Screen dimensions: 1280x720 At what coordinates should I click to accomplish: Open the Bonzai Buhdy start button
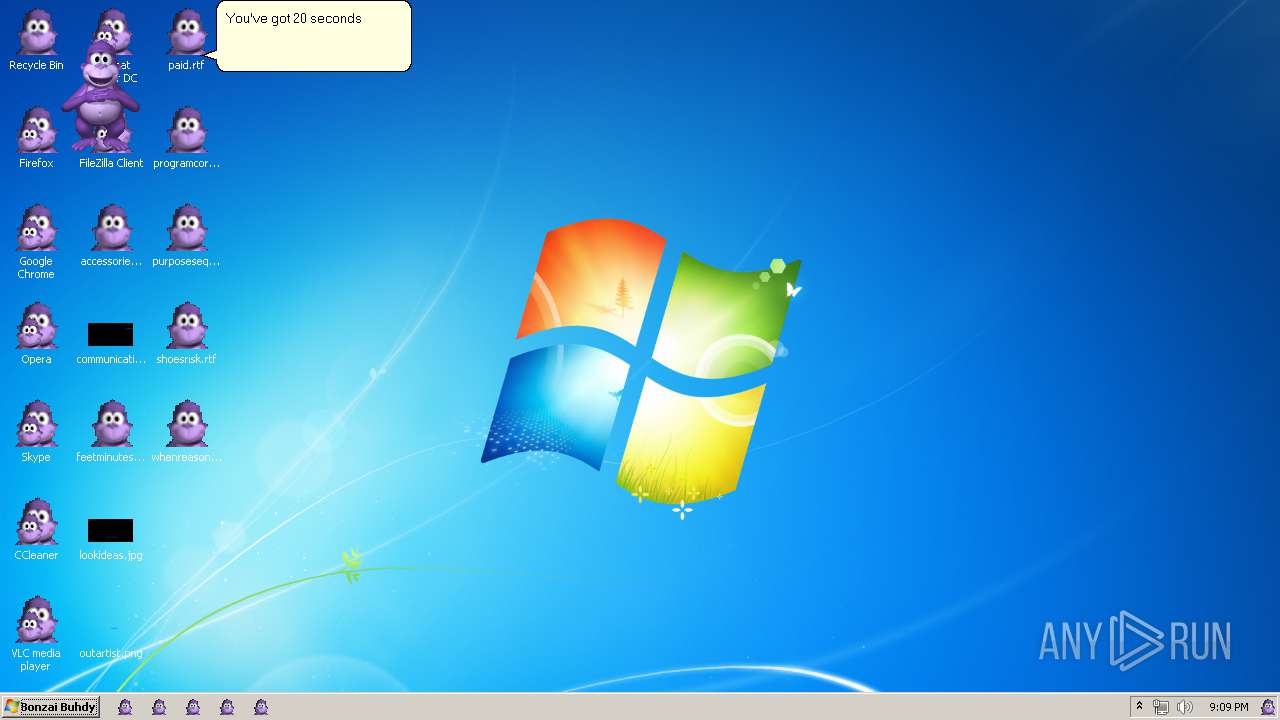[x=50, y=707]
